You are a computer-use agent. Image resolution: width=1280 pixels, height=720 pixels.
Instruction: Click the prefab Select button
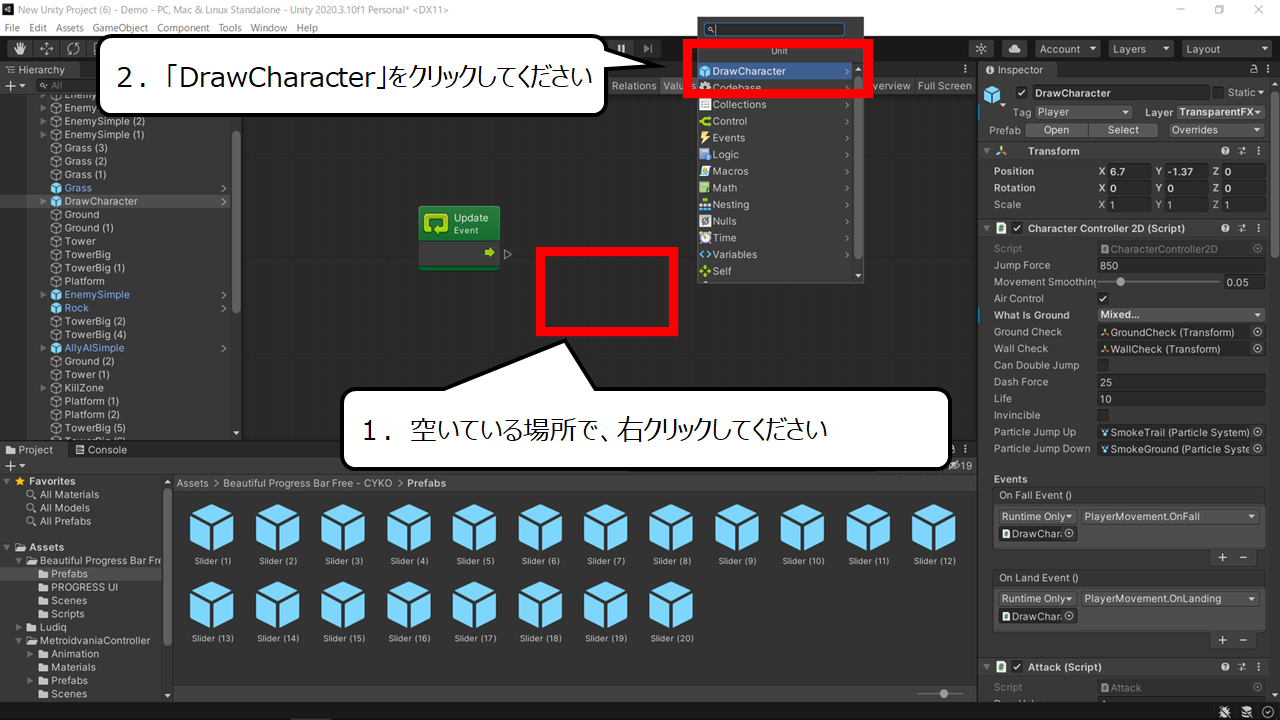[x=1123, y=130]
